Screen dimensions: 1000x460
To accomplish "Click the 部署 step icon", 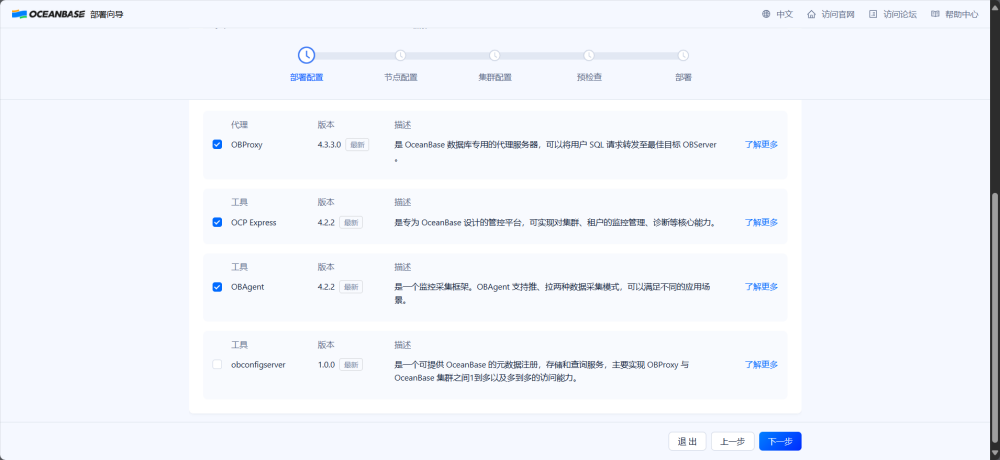I will [683, 56].
